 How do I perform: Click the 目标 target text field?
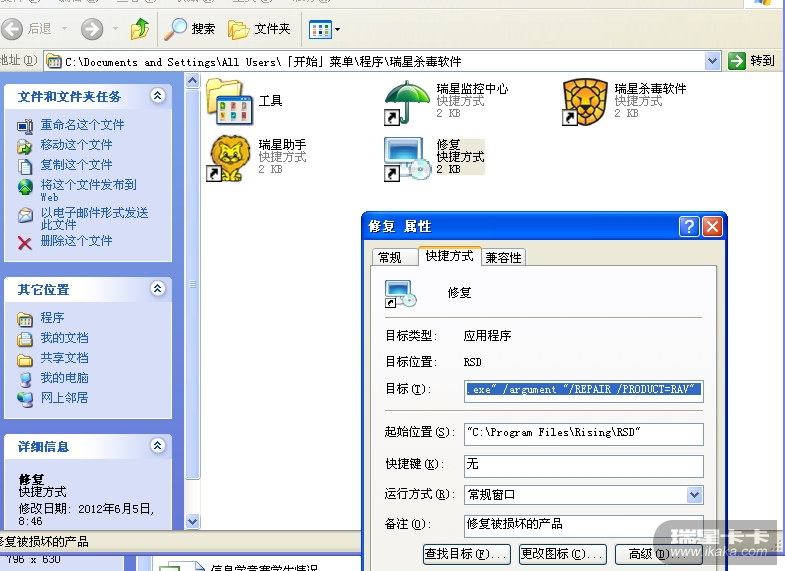[x=584, y=391]
